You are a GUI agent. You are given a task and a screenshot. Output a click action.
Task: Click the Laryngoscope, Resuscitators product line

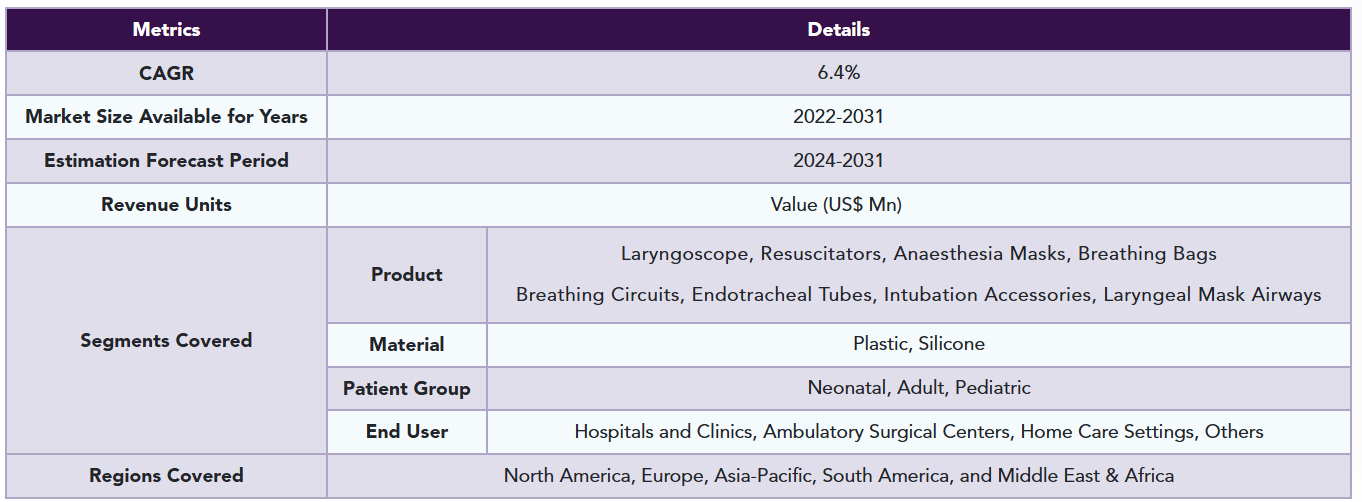point(918,254)
